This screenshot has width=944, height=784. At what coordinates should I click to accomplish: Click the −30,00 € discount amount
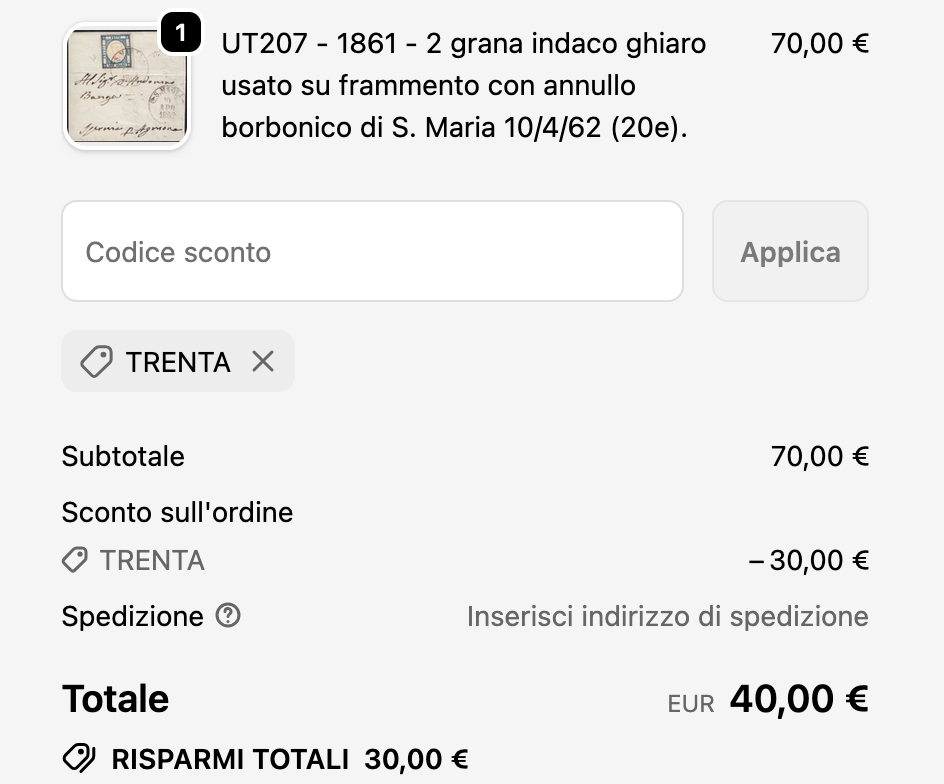(x=809, y=561)
